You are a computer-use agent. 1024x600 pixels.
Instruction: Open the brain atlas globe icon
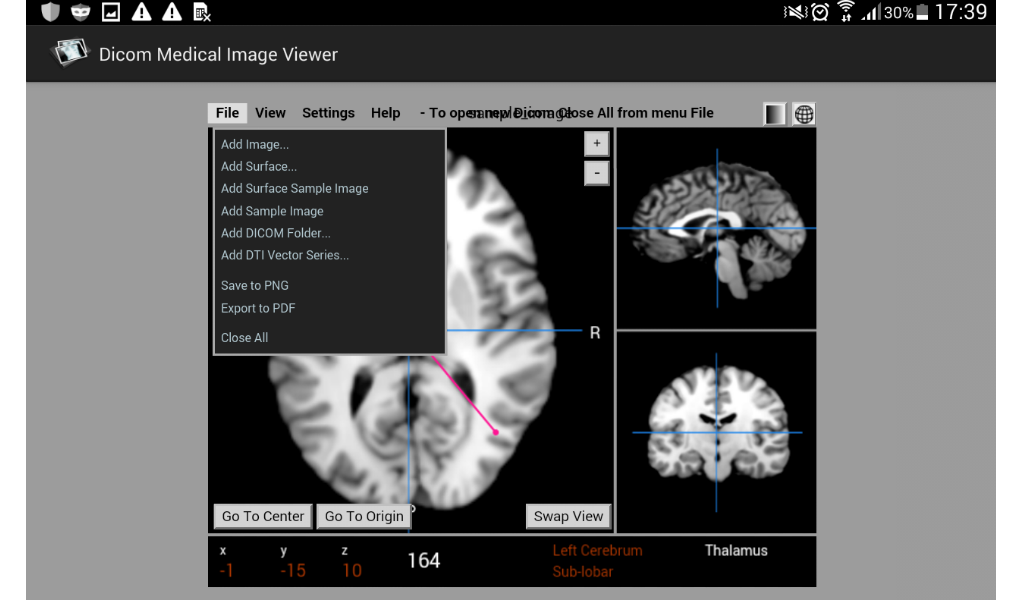click(x=804, y=113)
